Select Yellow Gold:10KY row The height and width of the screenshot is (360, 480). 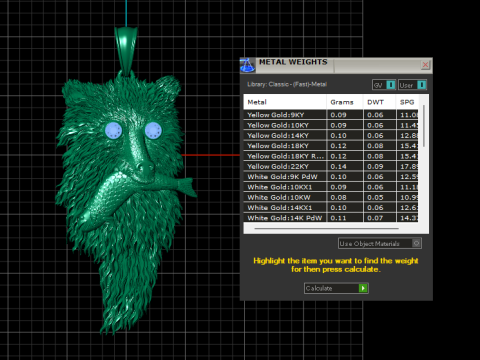coord(331,125)
